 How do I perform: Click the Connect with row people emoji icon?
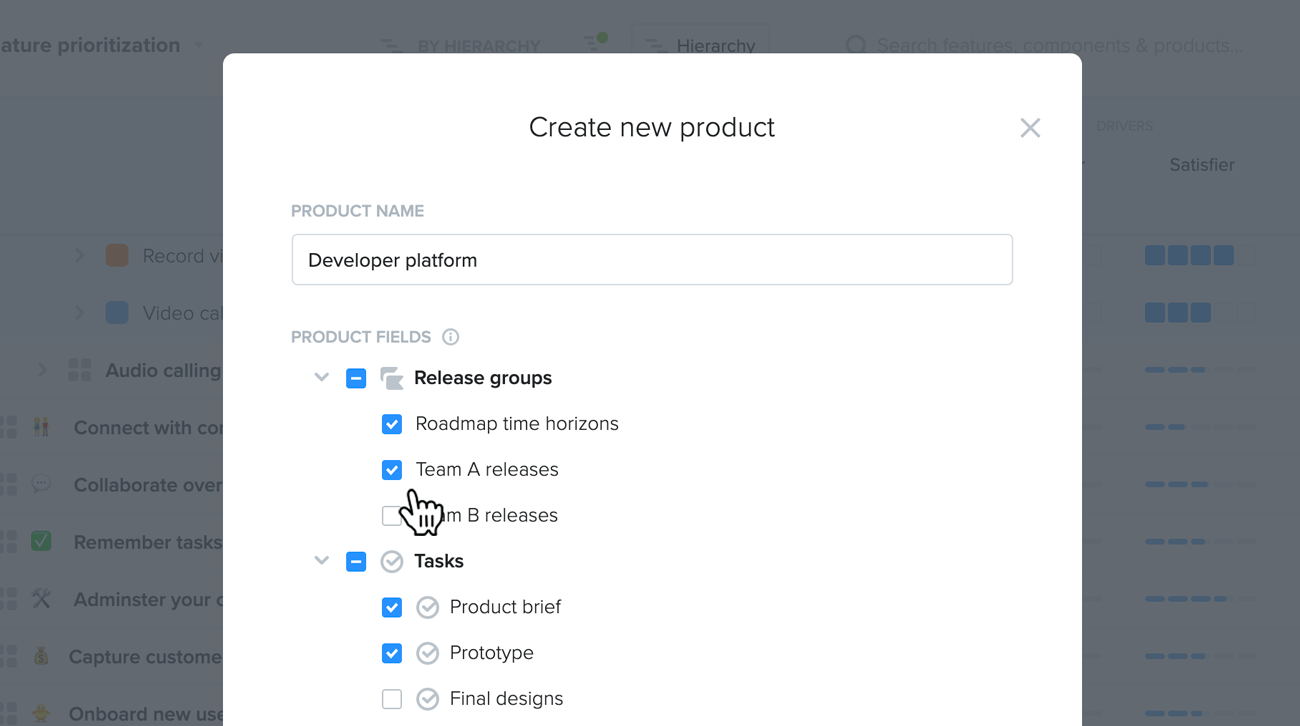click(41, 427)
